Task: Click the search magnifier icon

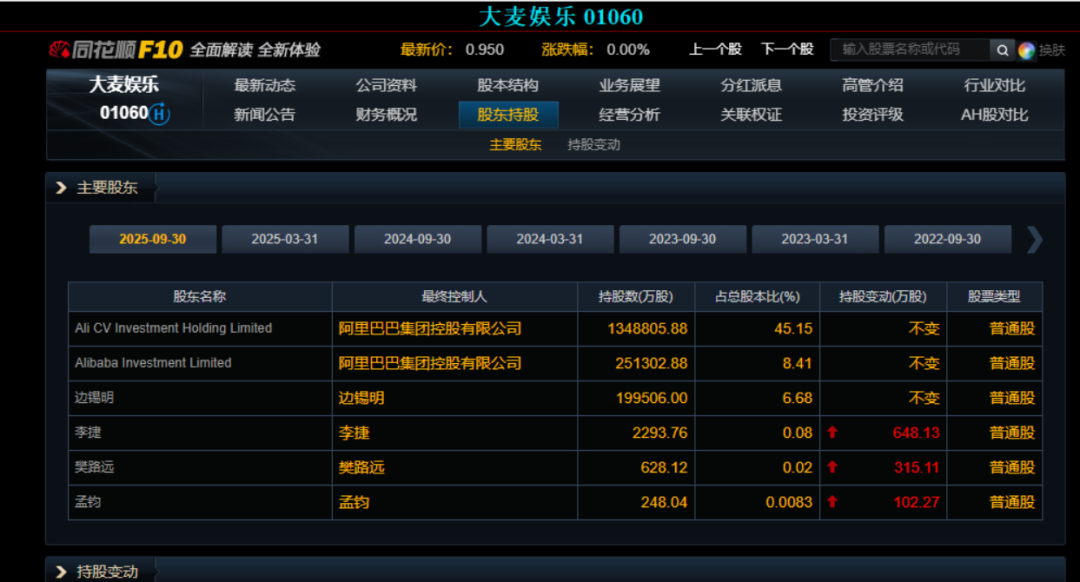Action: click(1002, 50)
